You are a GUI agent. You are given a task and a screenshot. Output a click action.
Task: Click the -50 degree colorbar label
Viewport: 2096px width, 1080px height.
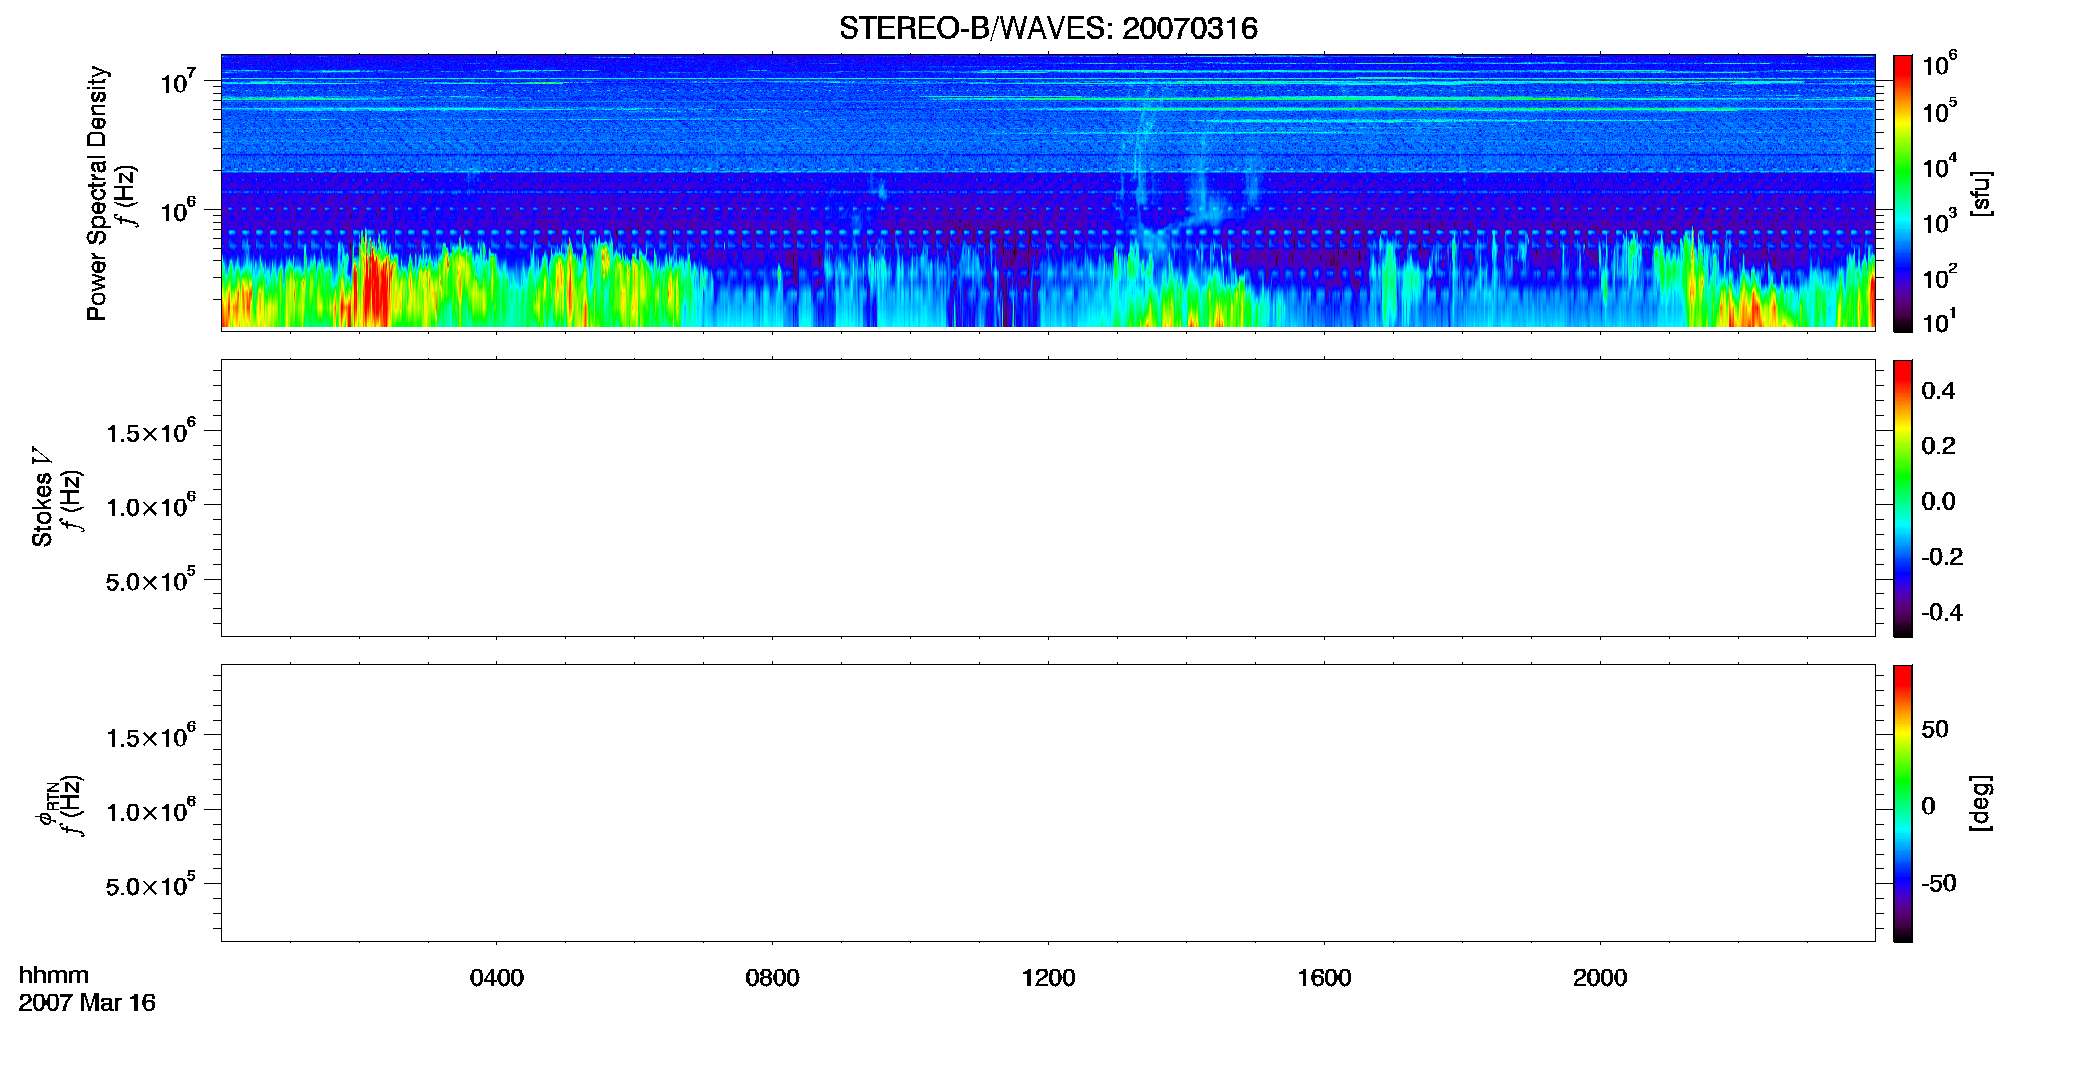pos(1939,884)
